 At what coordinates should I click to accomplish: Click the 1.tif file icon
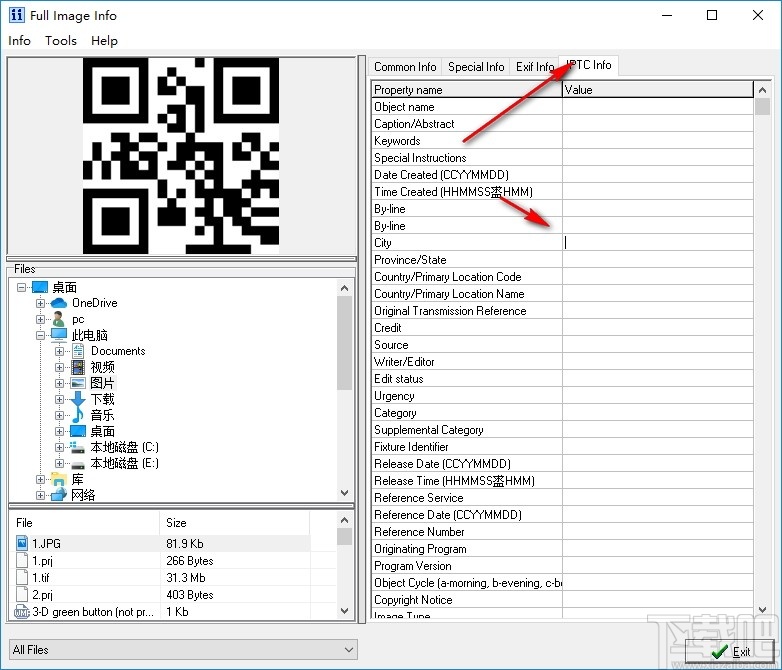[x=22, y=577]
